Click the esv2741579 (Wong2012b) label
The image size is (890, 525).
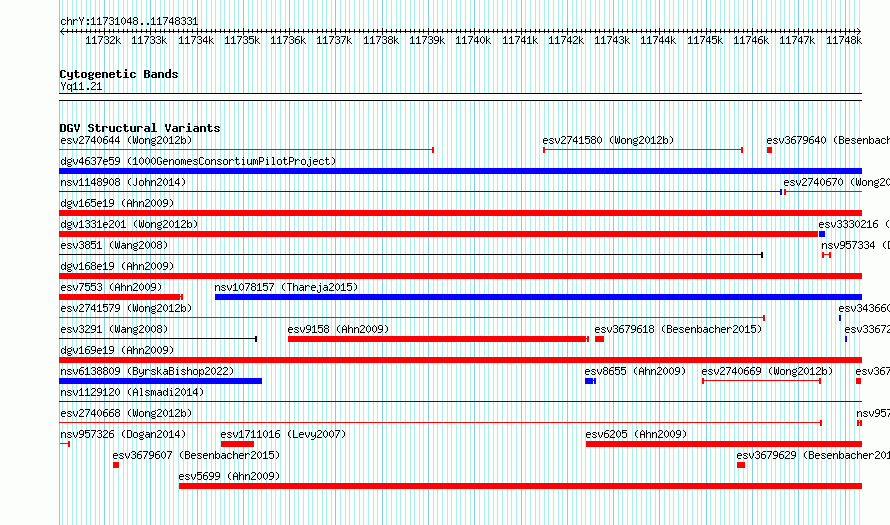tap(126, 308)
